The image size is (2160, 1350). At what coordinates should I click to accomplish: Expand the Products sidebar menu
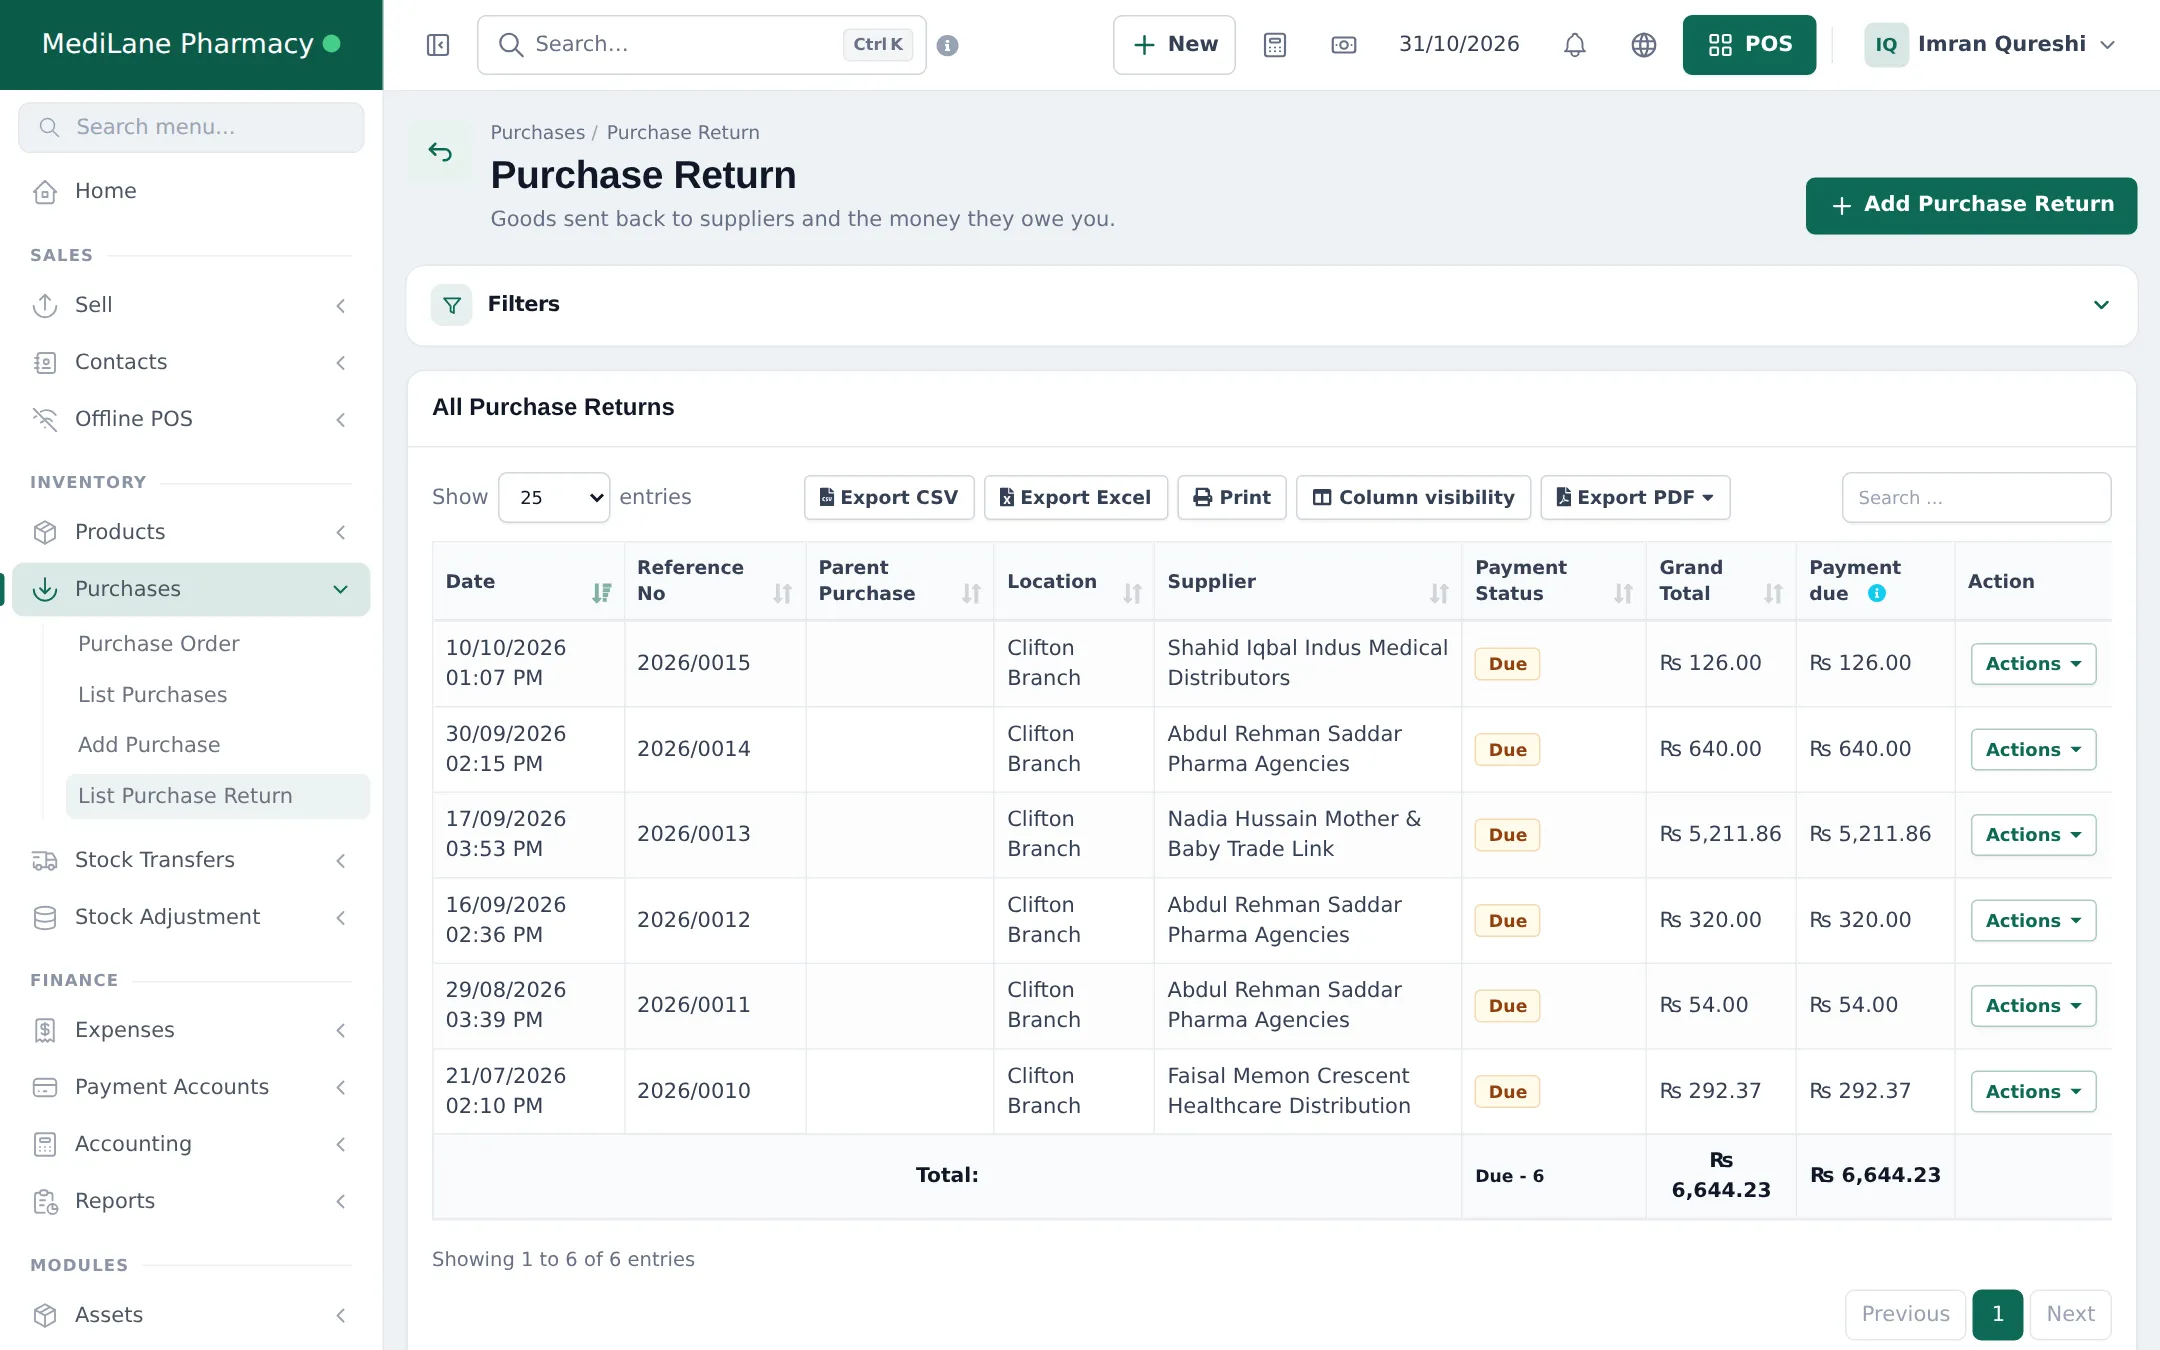click(191, 532)
